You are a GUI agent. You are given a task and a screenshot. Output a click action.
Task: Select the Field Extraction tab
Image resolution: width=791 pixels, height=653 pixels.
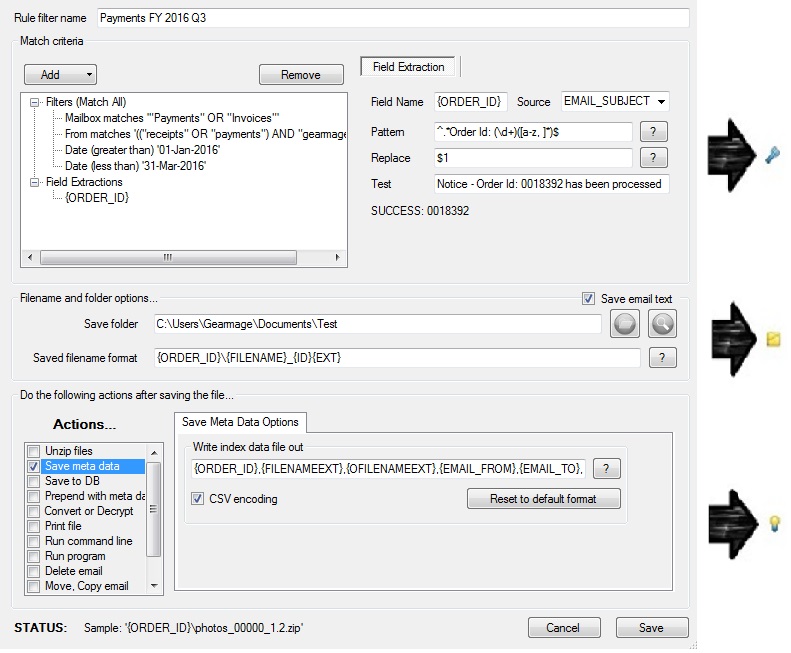coord(409,67)
